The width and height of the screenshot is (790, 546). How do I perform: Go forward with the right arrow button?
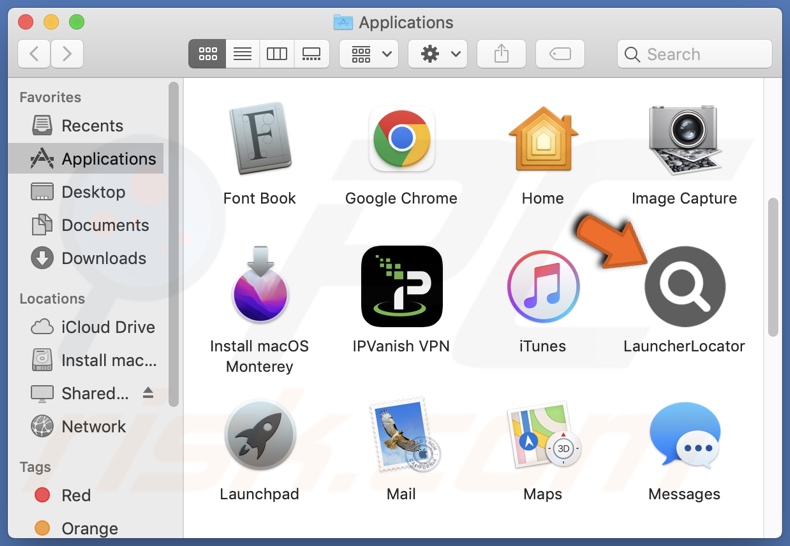coord(67,53)
